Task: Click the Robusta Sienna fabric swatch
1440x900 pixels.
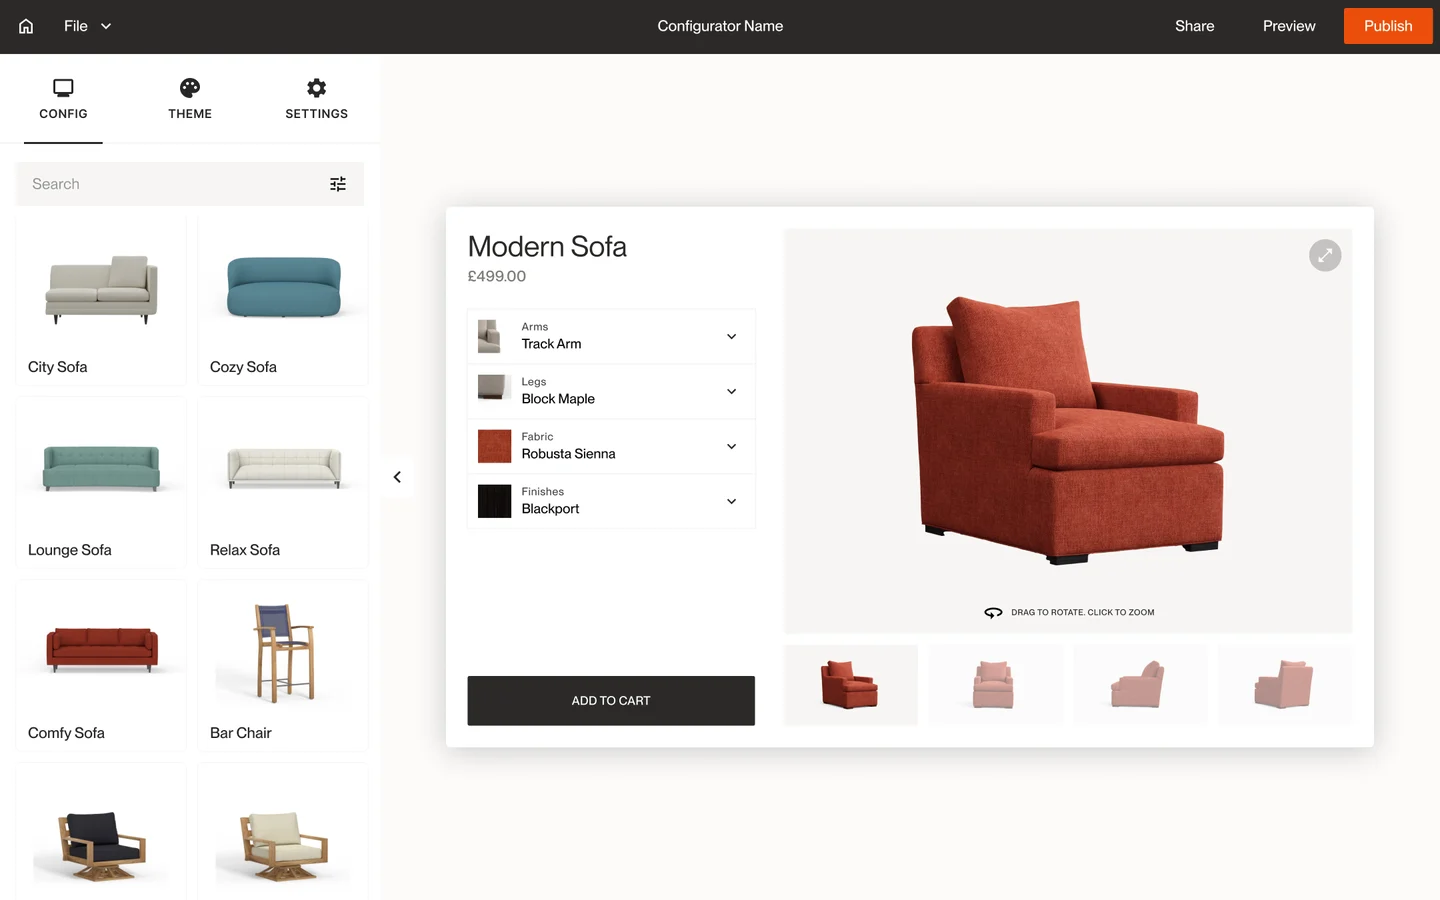Action: click(494, 446)
